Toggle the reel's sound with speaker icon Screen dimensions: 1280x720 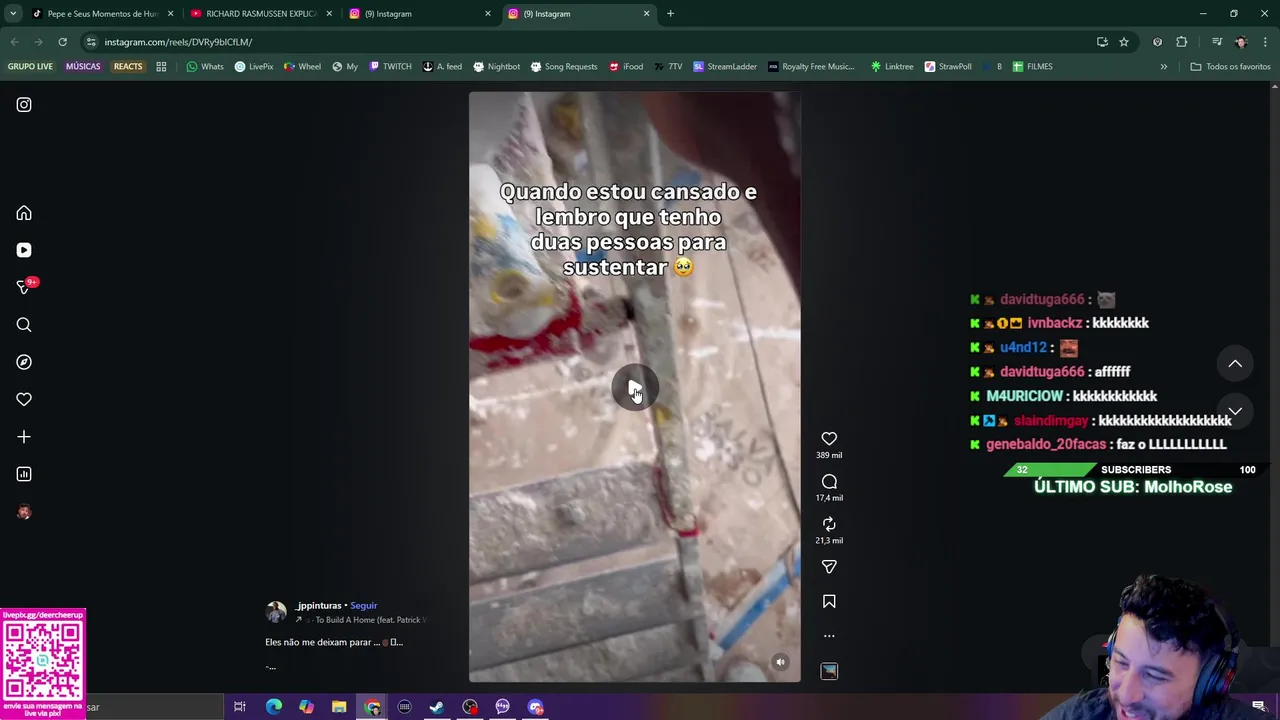781,662
